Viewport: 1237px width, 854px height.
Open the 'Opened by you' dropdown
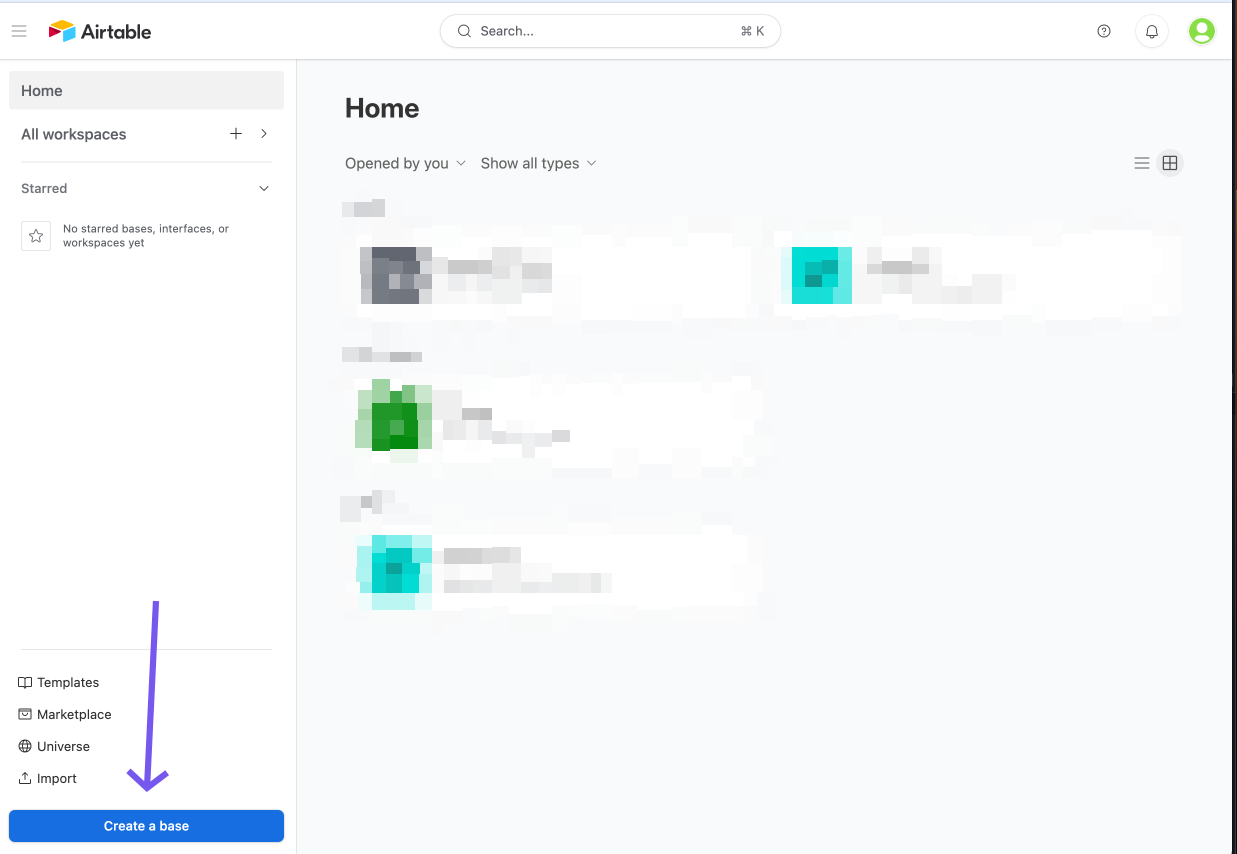point(405,163)
